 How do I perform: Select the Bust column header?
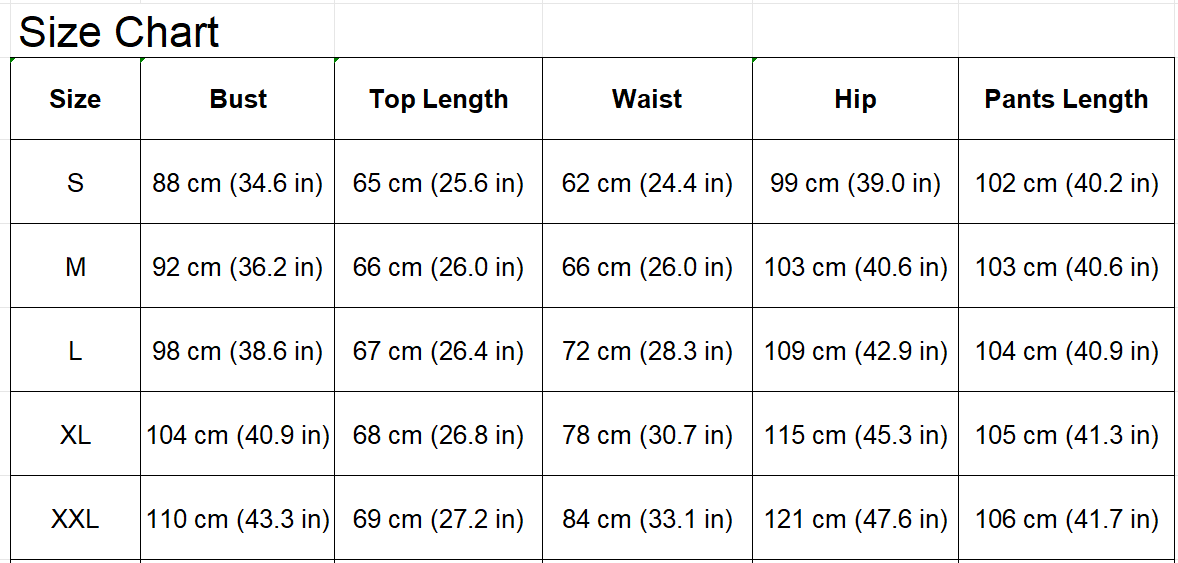point(238,99)
